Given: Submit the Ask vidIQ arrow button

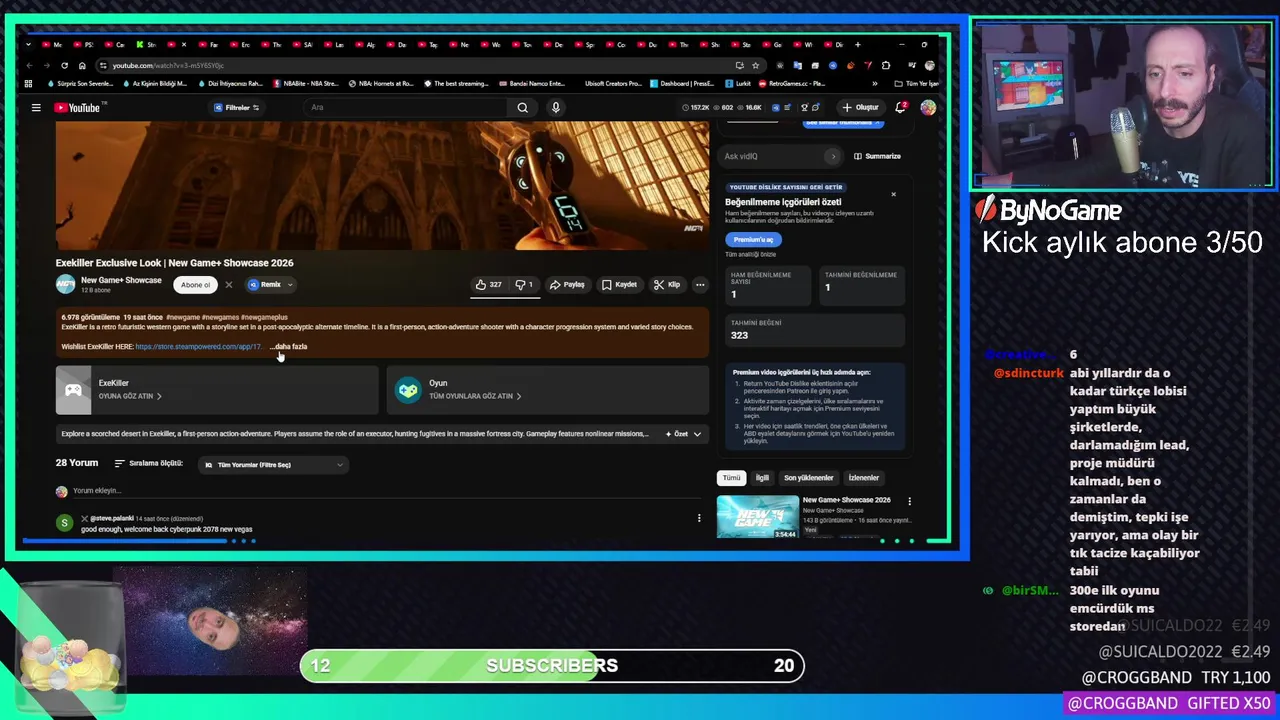Looking at the screenshot, I should pyautogui.click(x=832, y=156).
